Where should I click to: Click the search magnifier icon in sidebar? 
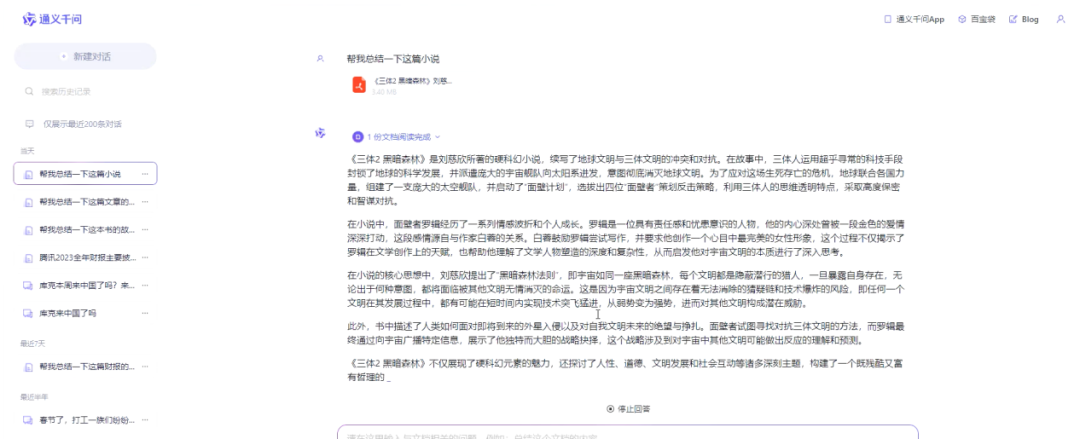coord(29,91)
